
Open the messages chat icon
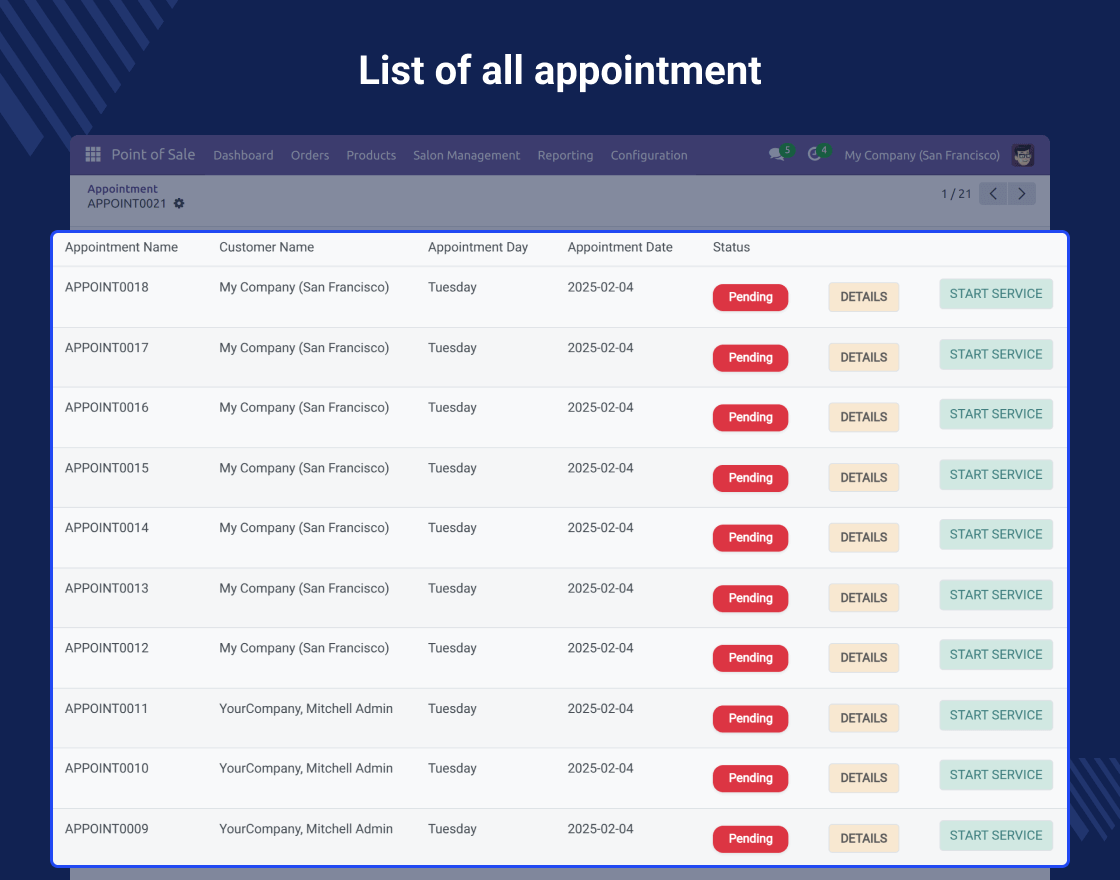[776, 154]
